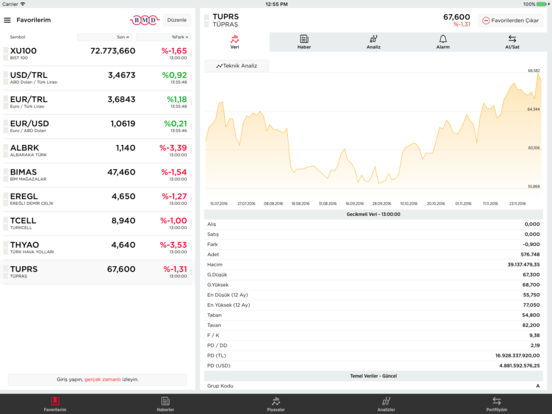Select the ALBRK row
The width and height of the screenshot is (552, 414).
tap(98, 151)
